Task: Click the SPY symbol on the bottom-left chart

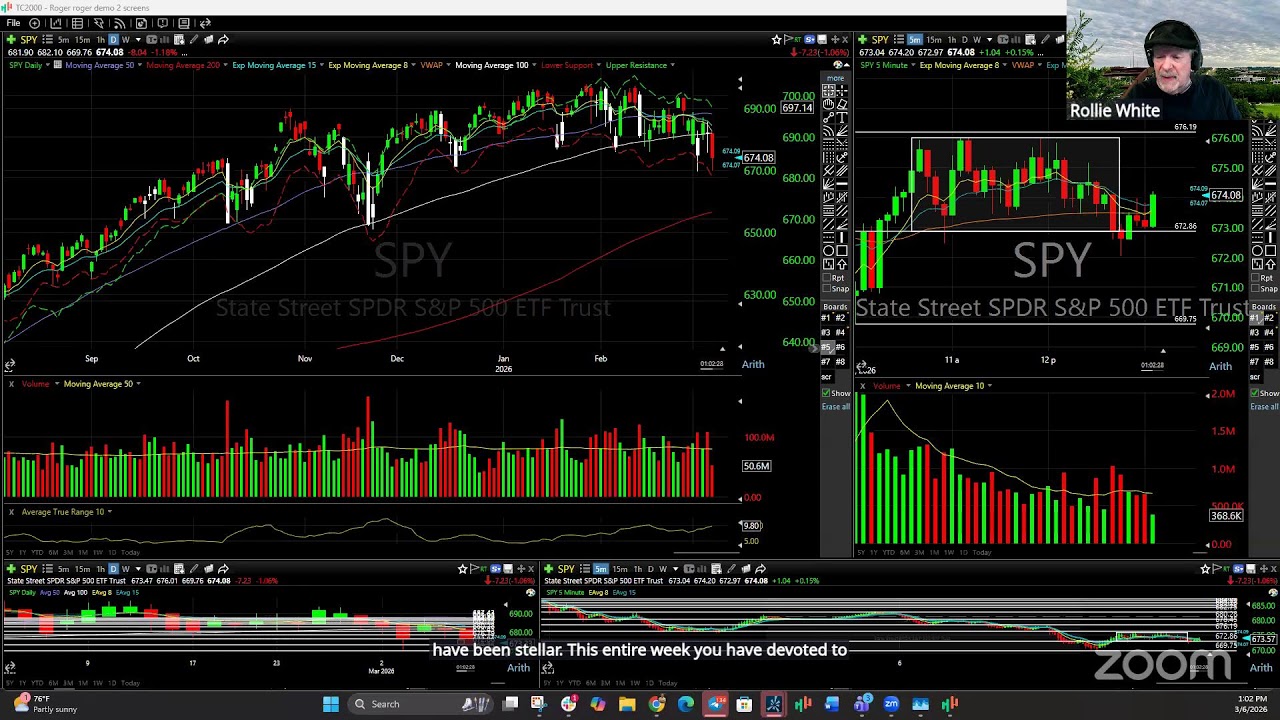Action: coord(28,569)
